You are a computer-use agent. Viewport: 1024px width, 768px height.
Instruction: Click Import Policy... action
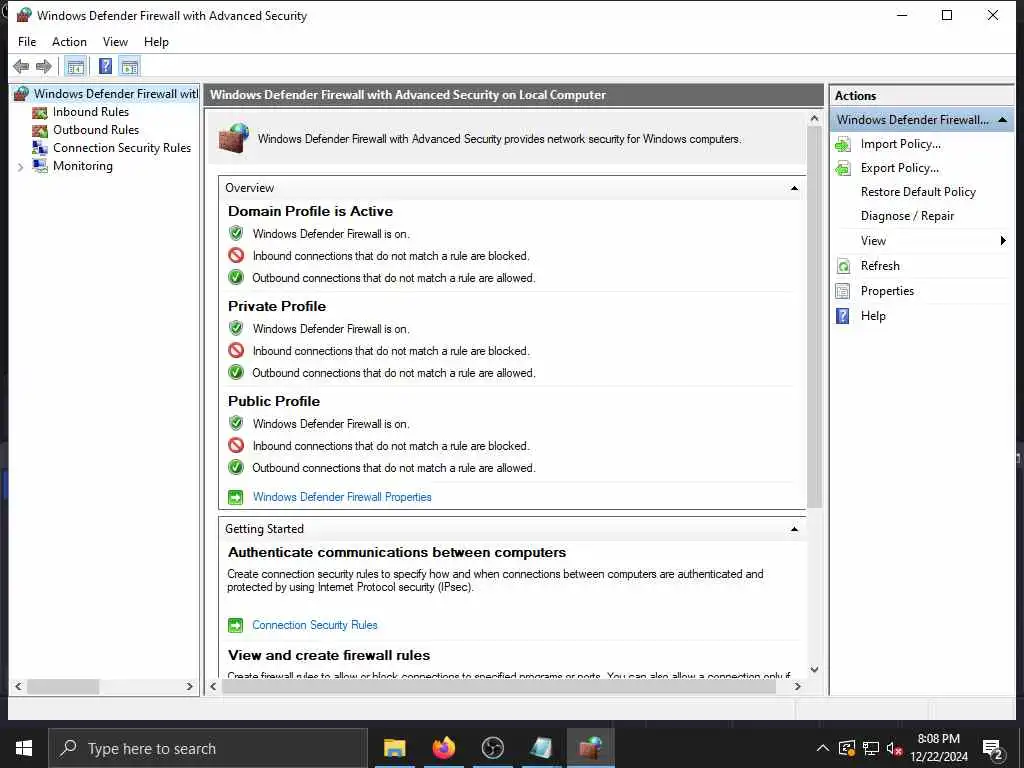(901, 144)
